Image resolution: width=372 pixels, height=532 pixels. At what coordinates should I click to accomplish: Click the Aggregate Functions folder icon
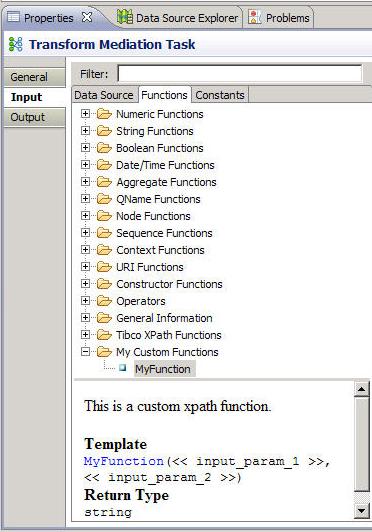(104, 182)
